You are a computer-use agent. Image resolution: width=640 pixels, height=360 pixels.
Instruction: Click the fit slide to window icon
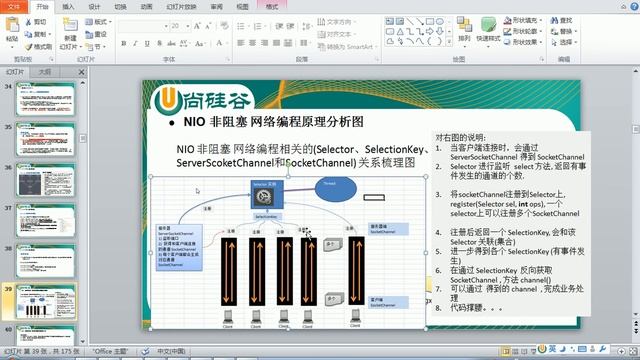pyautogui.click(x=633, y=351)
